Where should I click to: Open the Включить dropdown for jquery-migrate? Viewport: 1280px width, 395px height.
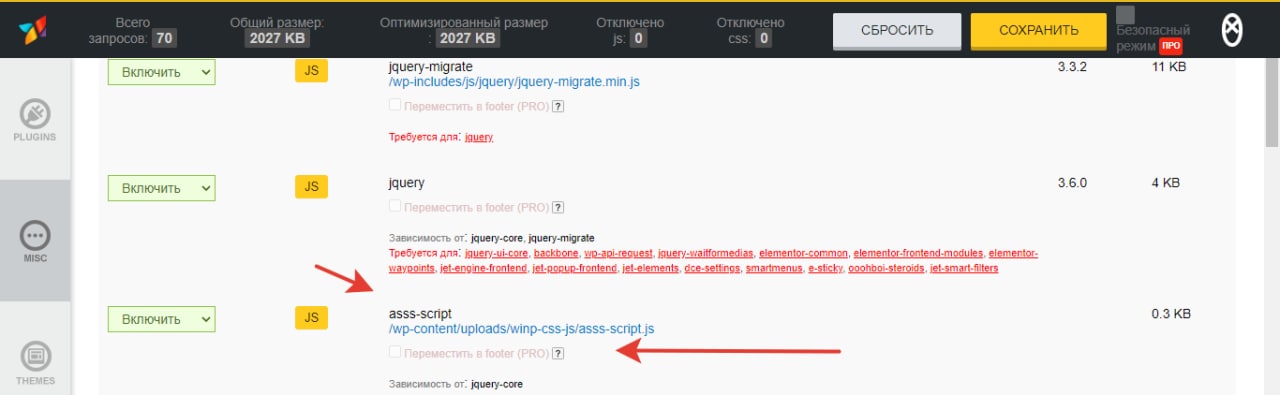(161, 72)
